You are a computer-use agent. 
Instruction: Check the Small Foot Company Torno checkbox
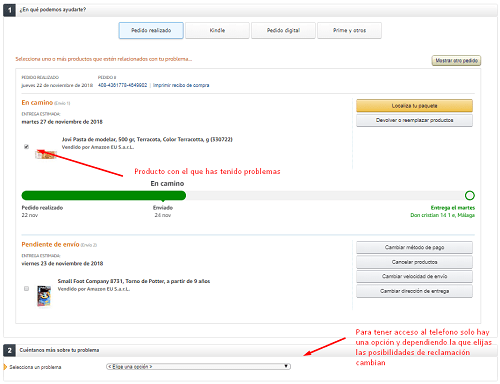[26, 288]
